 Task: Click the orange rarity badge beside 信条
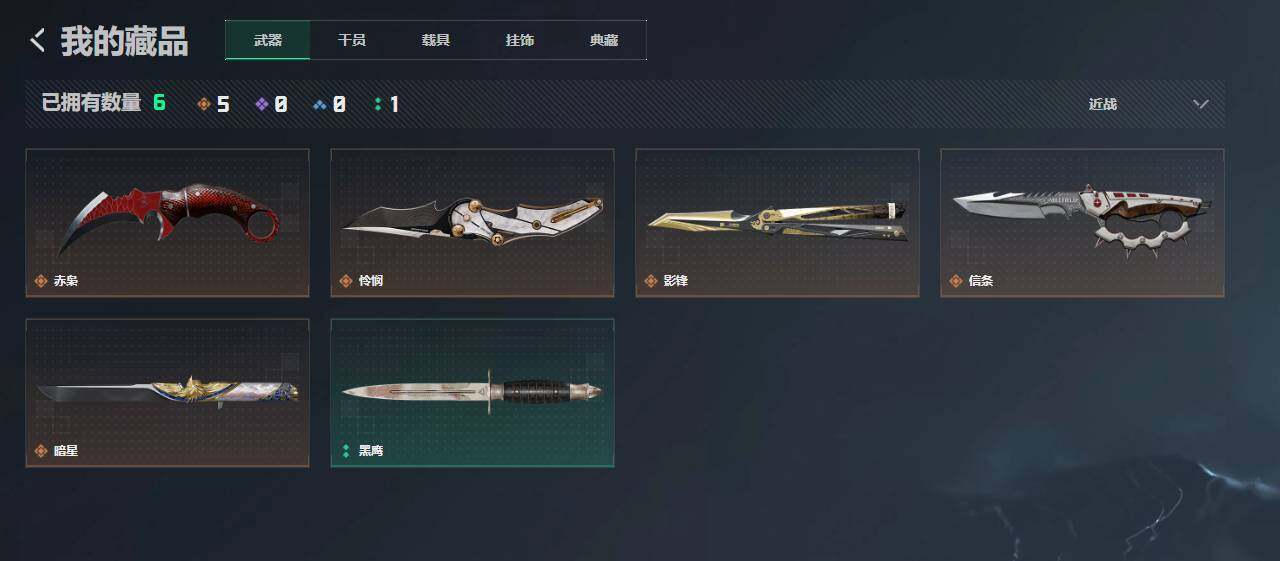[956, 281]
